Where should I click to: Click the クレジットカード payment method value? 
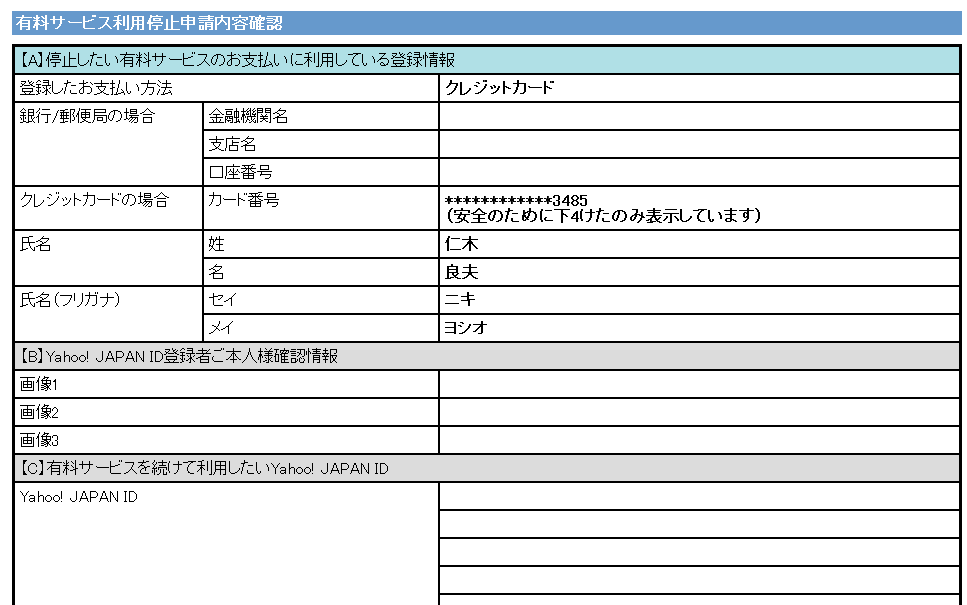pyautogui.click(x=499, y=88)
